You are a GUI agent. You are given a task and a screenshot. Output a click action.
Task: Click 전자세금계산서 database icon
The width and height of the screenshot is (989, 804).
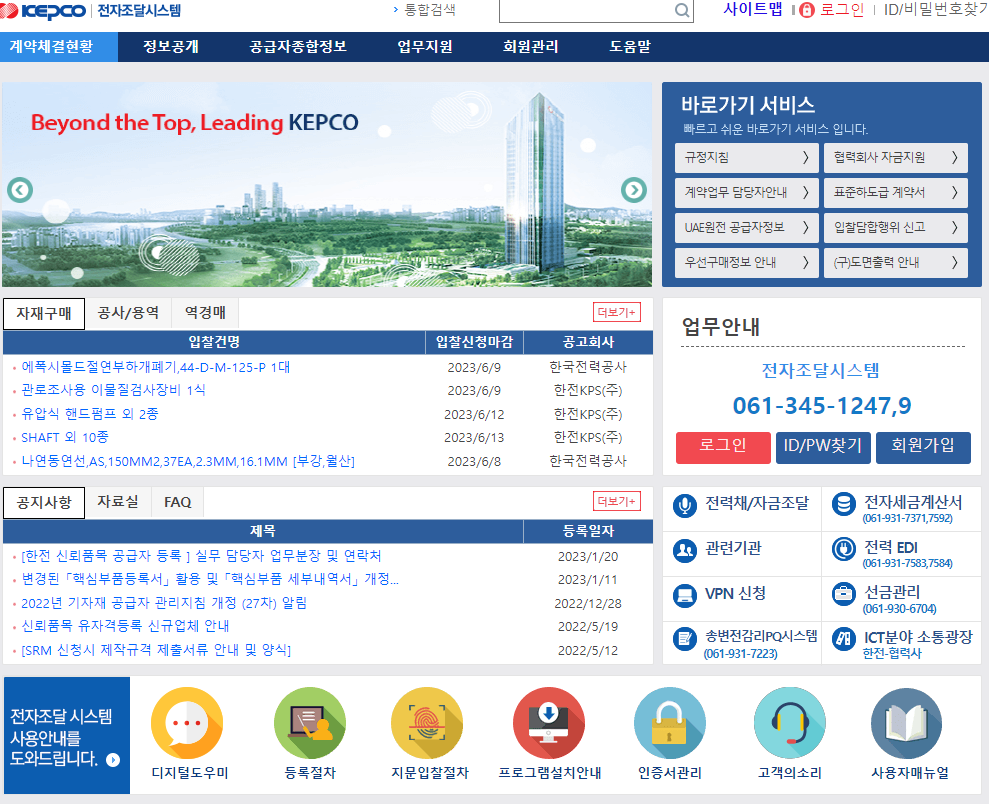coord(843,504)
